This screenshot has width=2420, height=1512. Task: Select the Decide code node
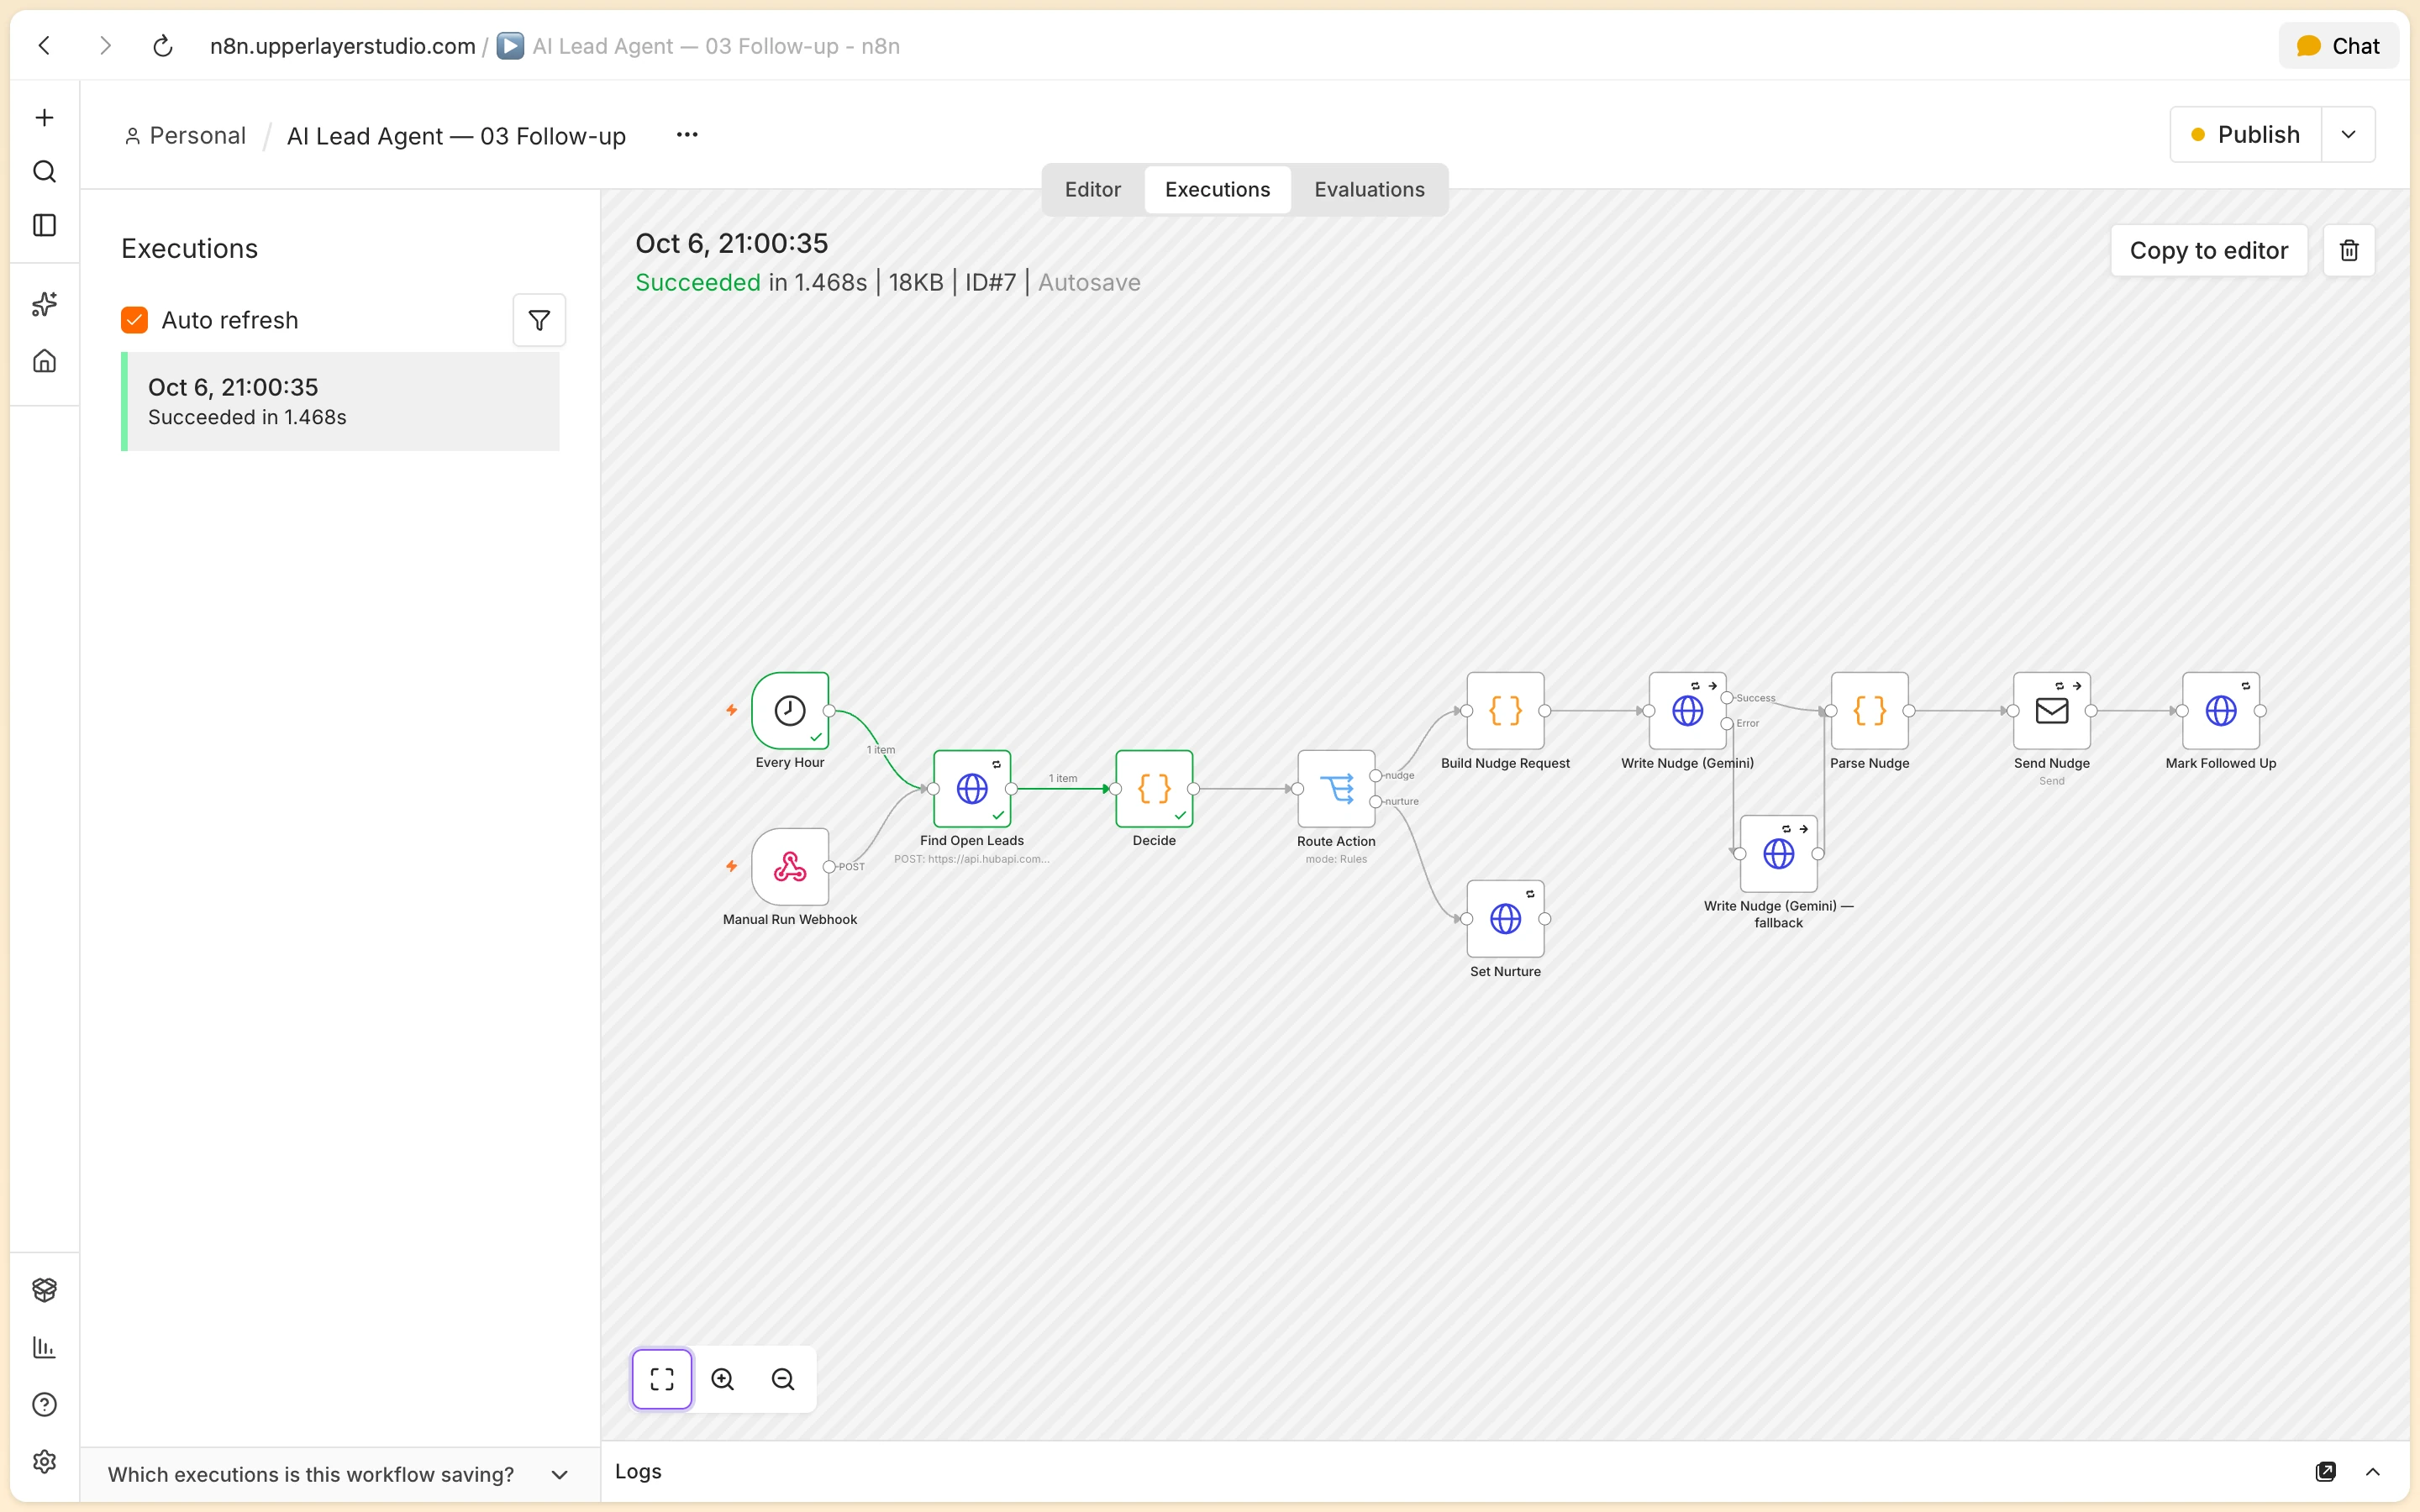(1154, 789)
